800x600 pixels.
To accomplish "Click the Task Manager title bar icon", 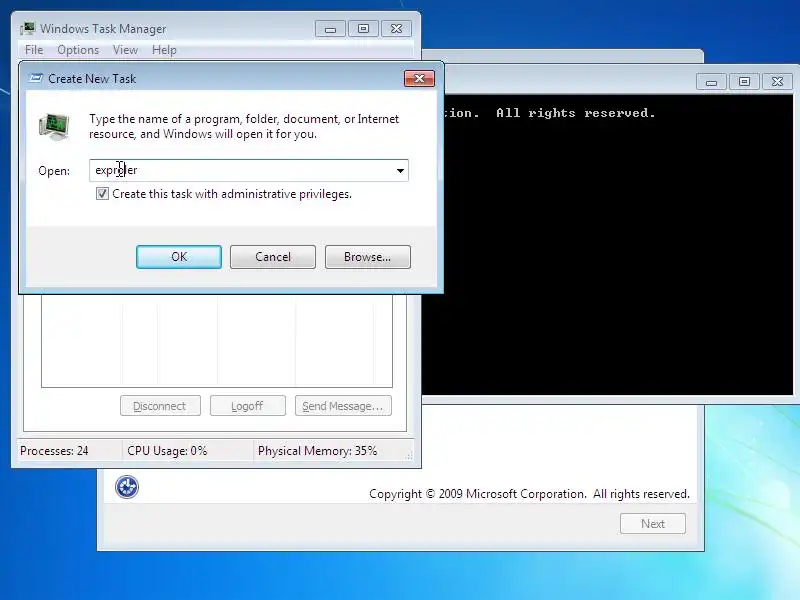I will (x=28, y=29).
